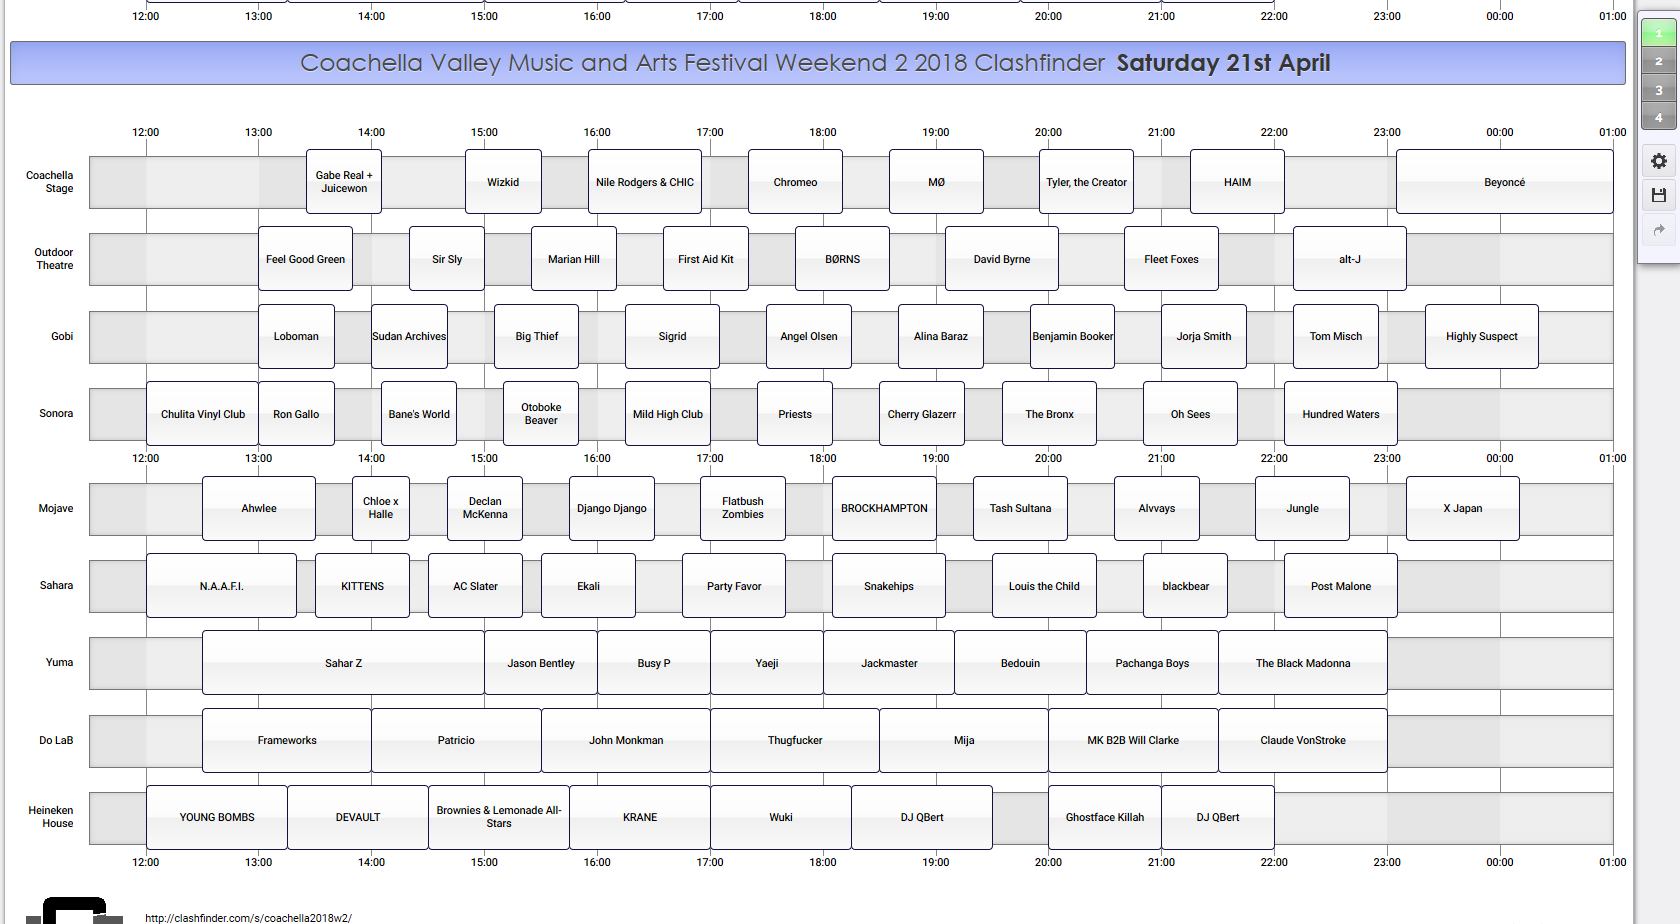This screenshot has height=924, width=1680.
Task: Select Gabe Real + Juicewon block
Action: pos(344,182)
